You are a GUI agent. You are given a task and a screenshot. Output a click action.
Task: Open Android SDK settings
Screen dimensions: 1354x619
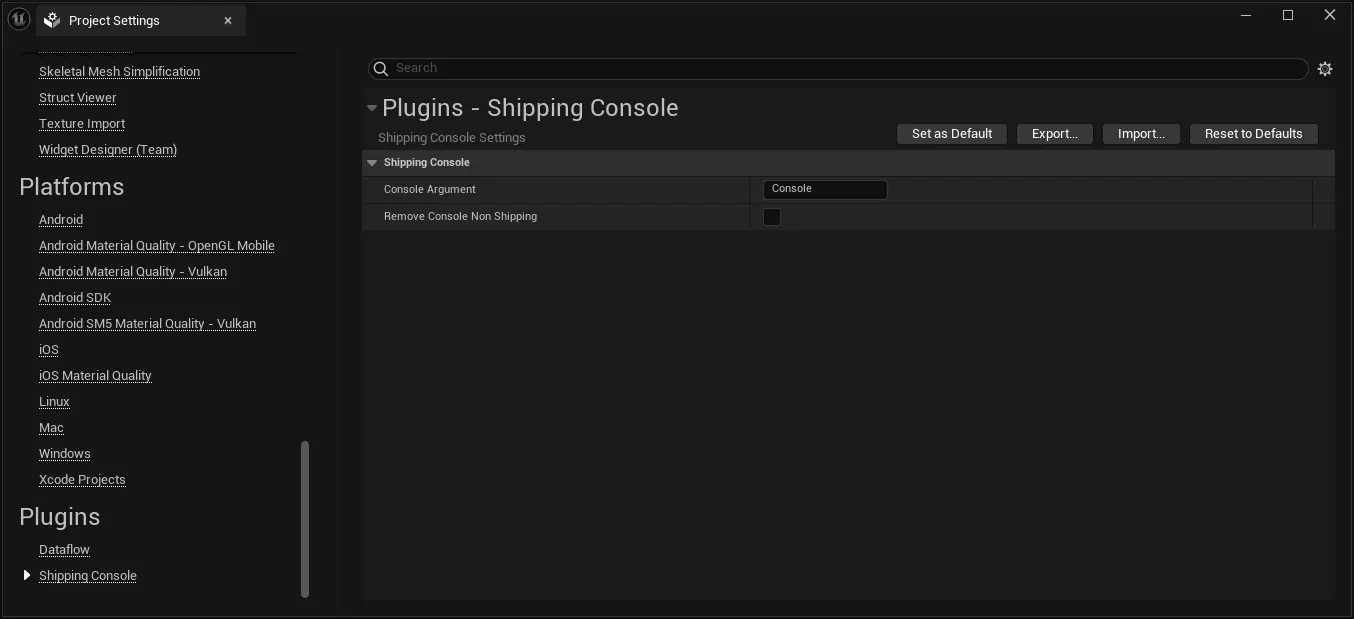[75, 298]
